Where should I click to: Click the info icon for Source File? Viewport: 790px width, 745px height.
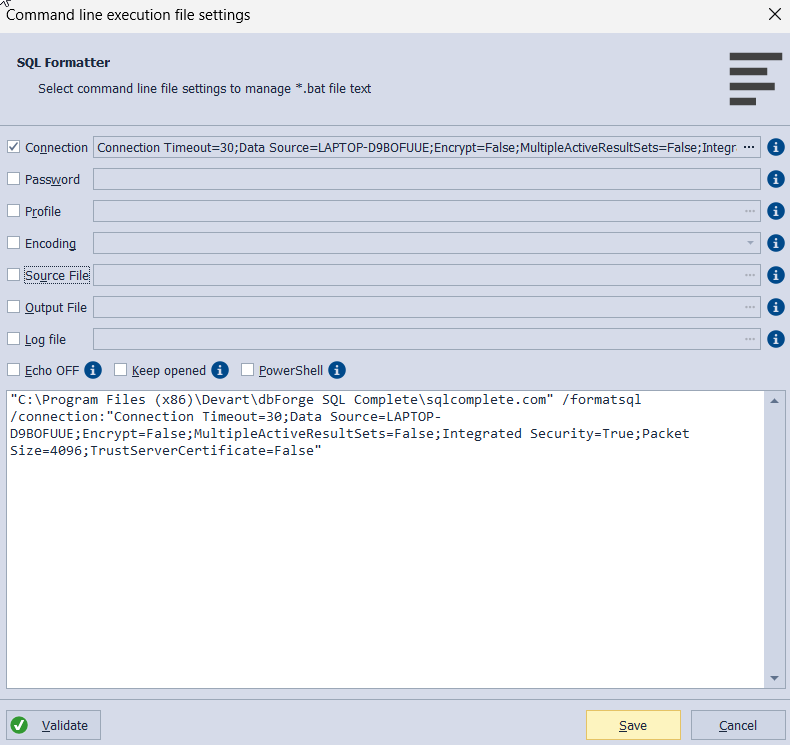pyautogui.click(x=776, y=275)
